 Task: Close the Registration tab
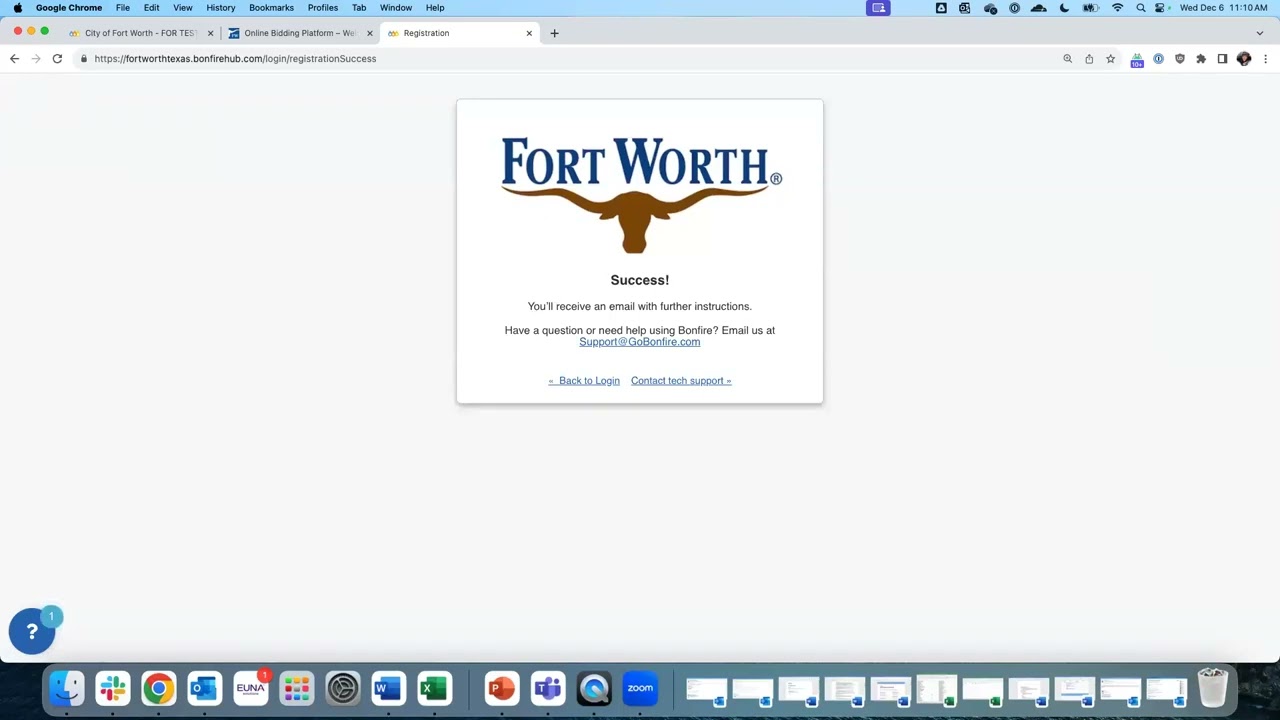pos(529,33)
